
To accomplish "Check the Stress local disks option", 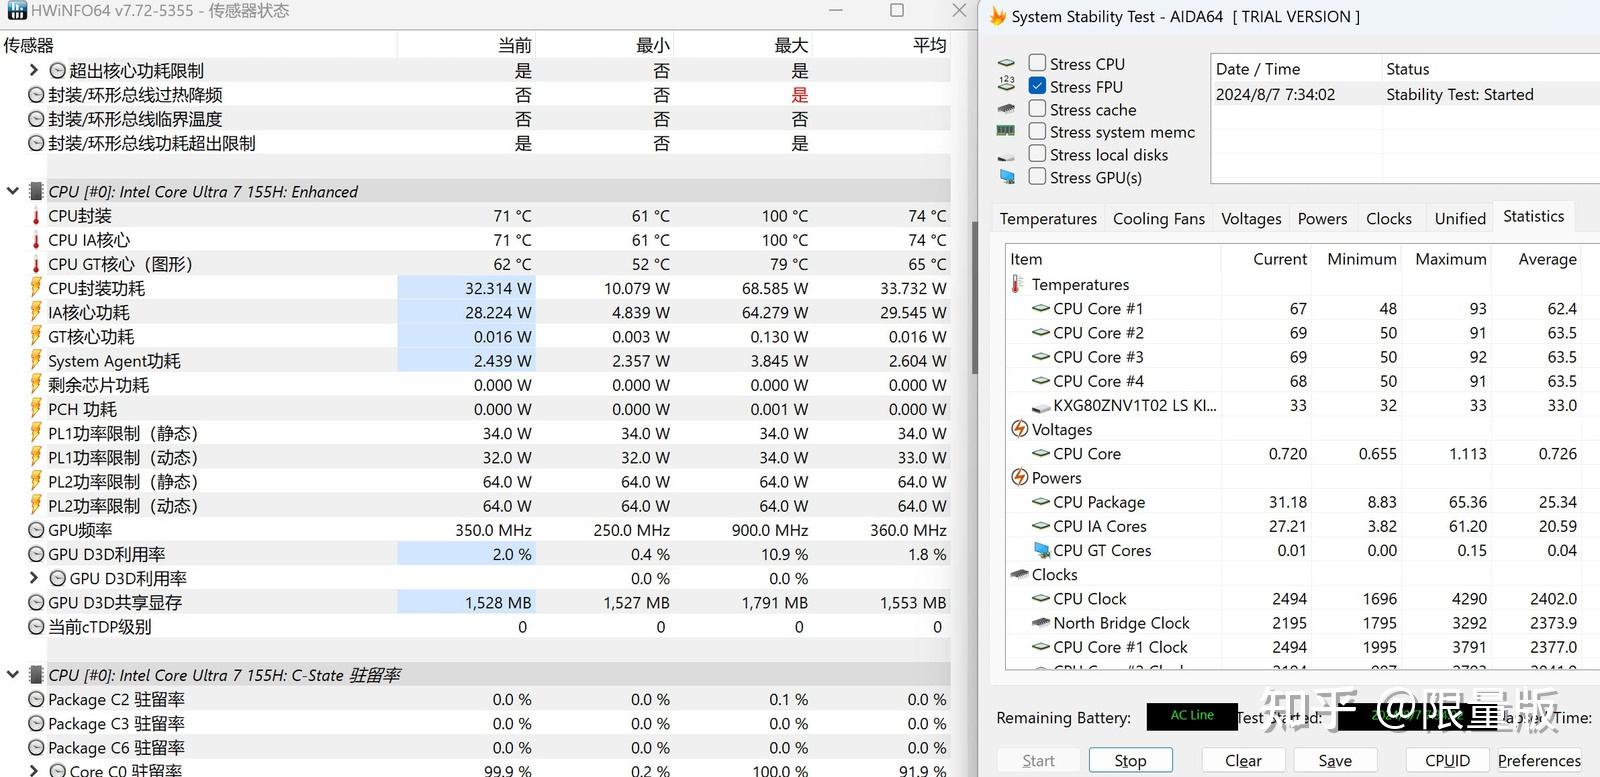I will [1037, 154].
